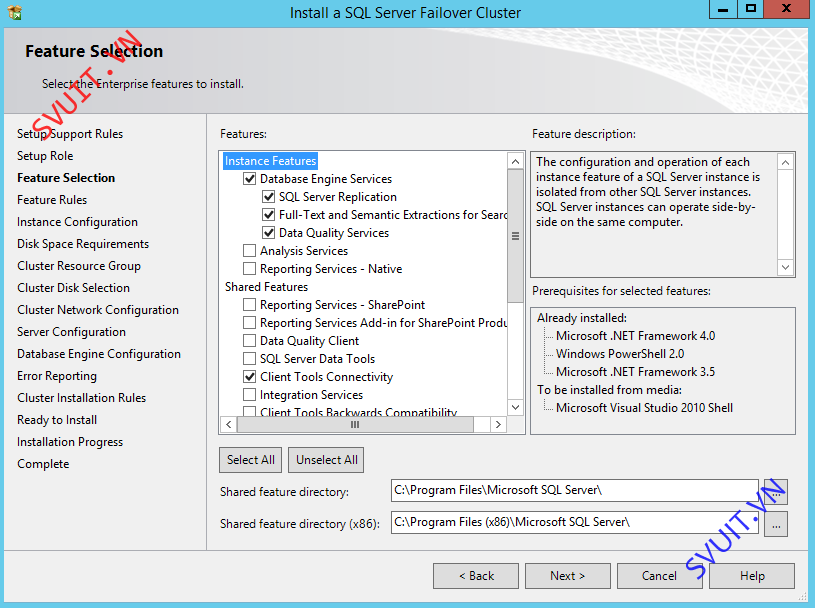Open Cluster Resource Group step
The height and width of the screenshot is (608, 815).
[x=79, y=266]
